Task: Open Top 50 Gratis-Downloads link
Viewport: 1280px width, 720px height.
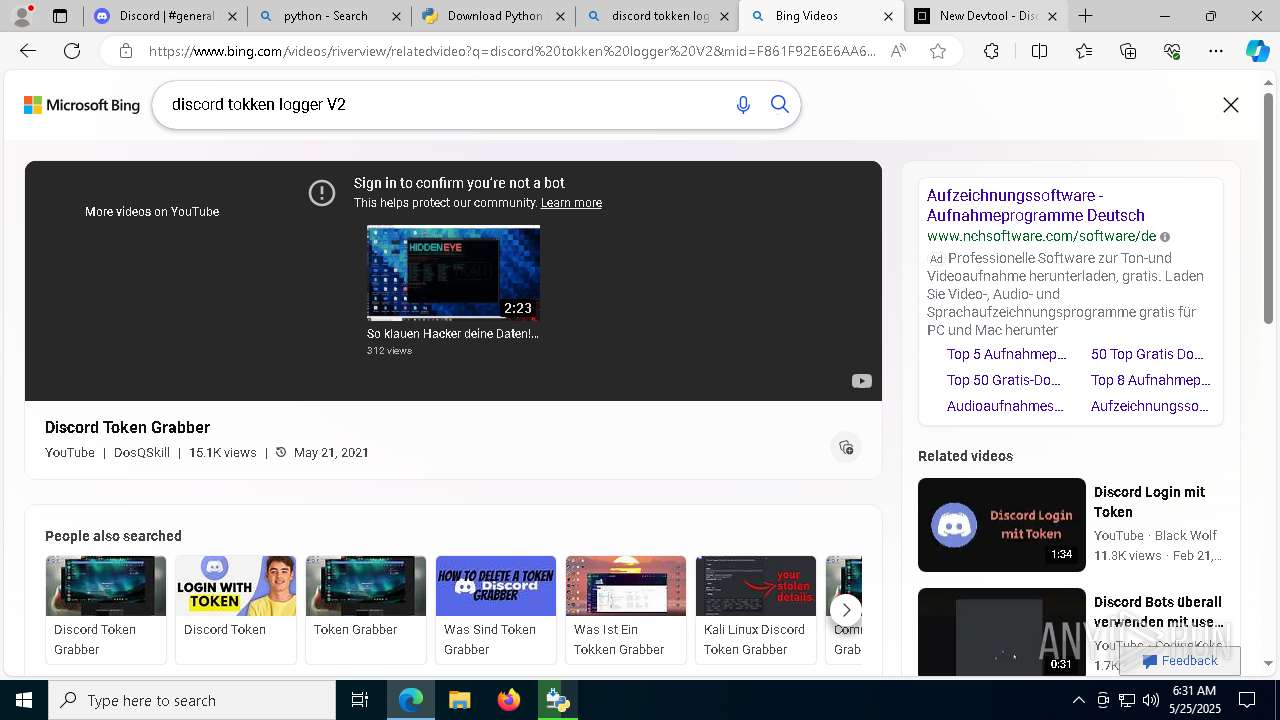Action: point(1004,380)
